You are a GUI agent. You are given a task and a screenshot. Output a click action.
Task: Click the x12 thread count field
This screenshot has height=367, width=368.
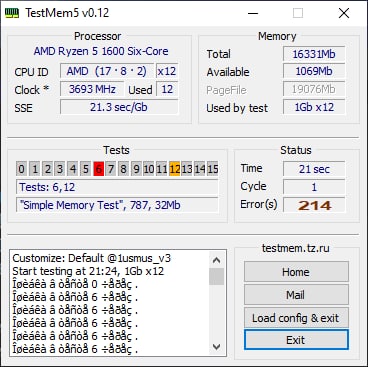tap(167, 71)
